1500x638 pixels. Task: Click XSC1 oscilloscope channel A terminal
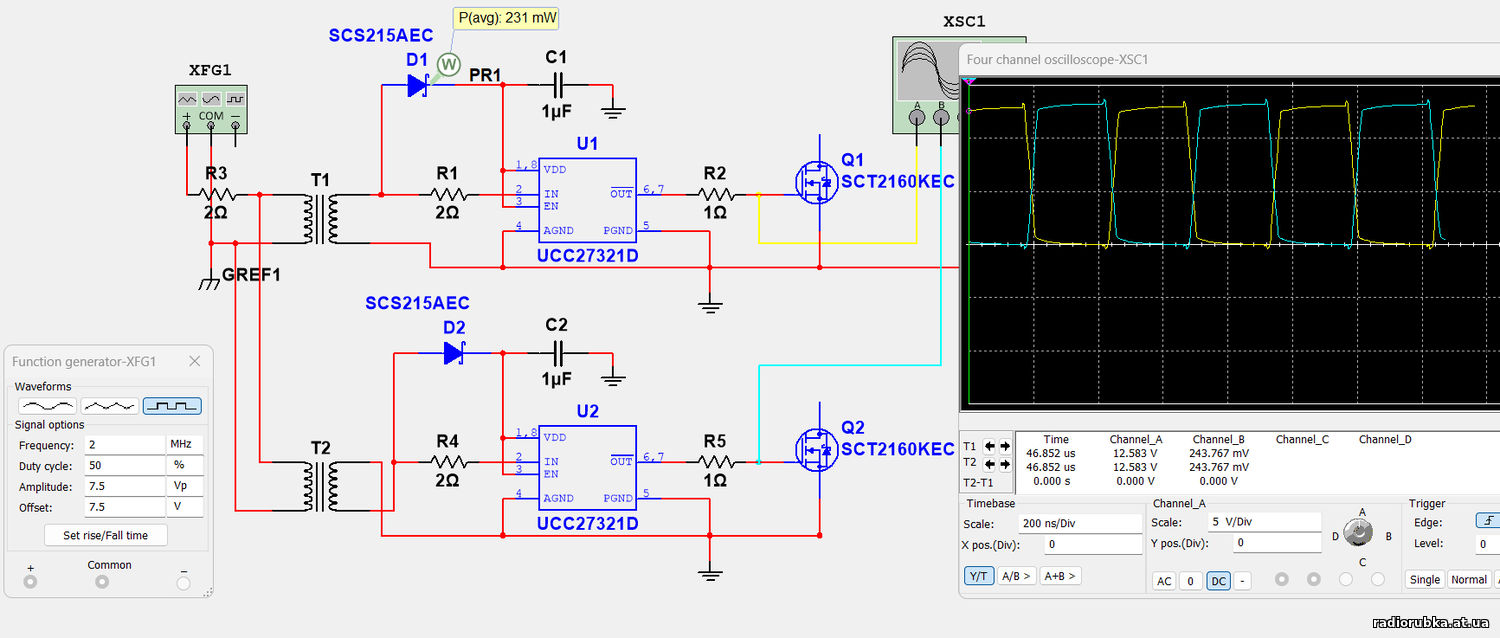(917, 117)
